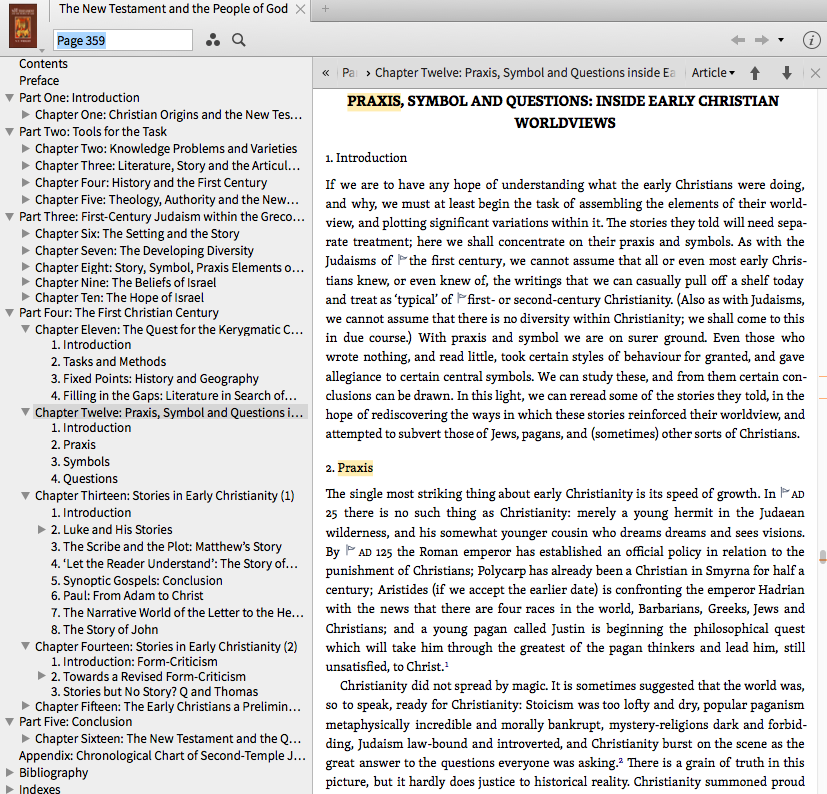Click the vertical scrollbar thumb in the reading pane
The image size is (827, 794).
point(822,556)
